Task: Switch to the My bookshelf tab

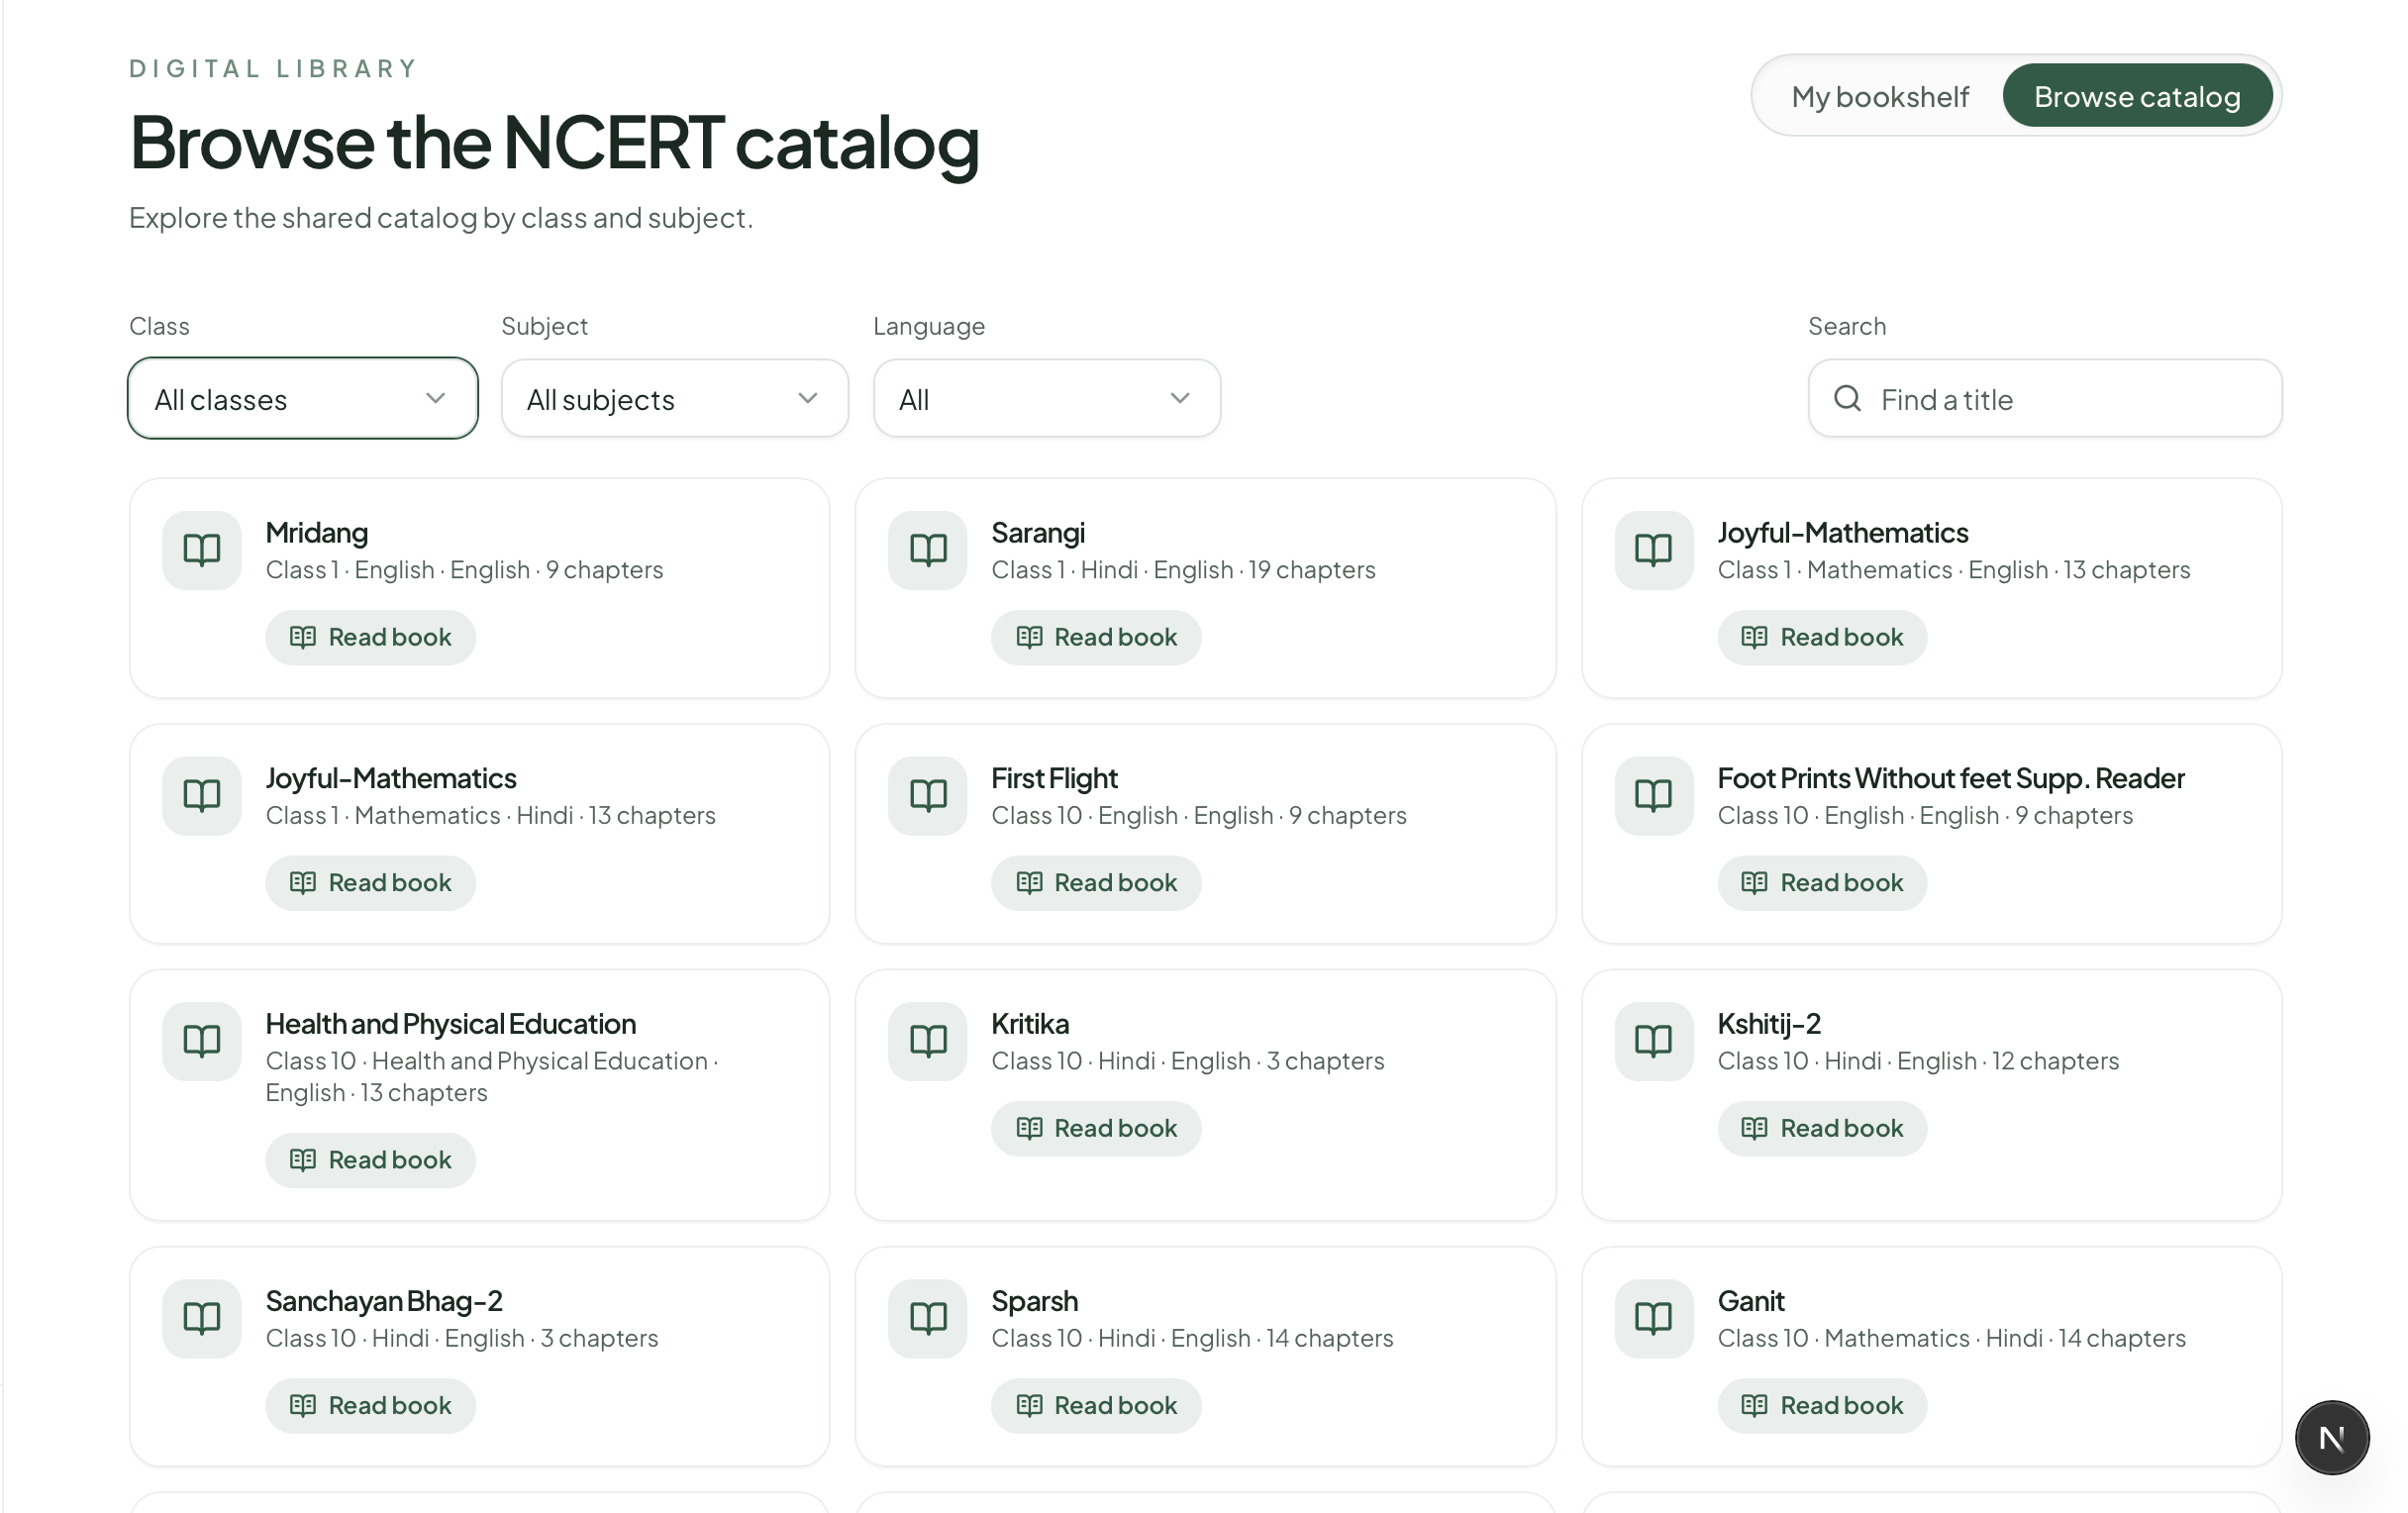Action: 1880,96
